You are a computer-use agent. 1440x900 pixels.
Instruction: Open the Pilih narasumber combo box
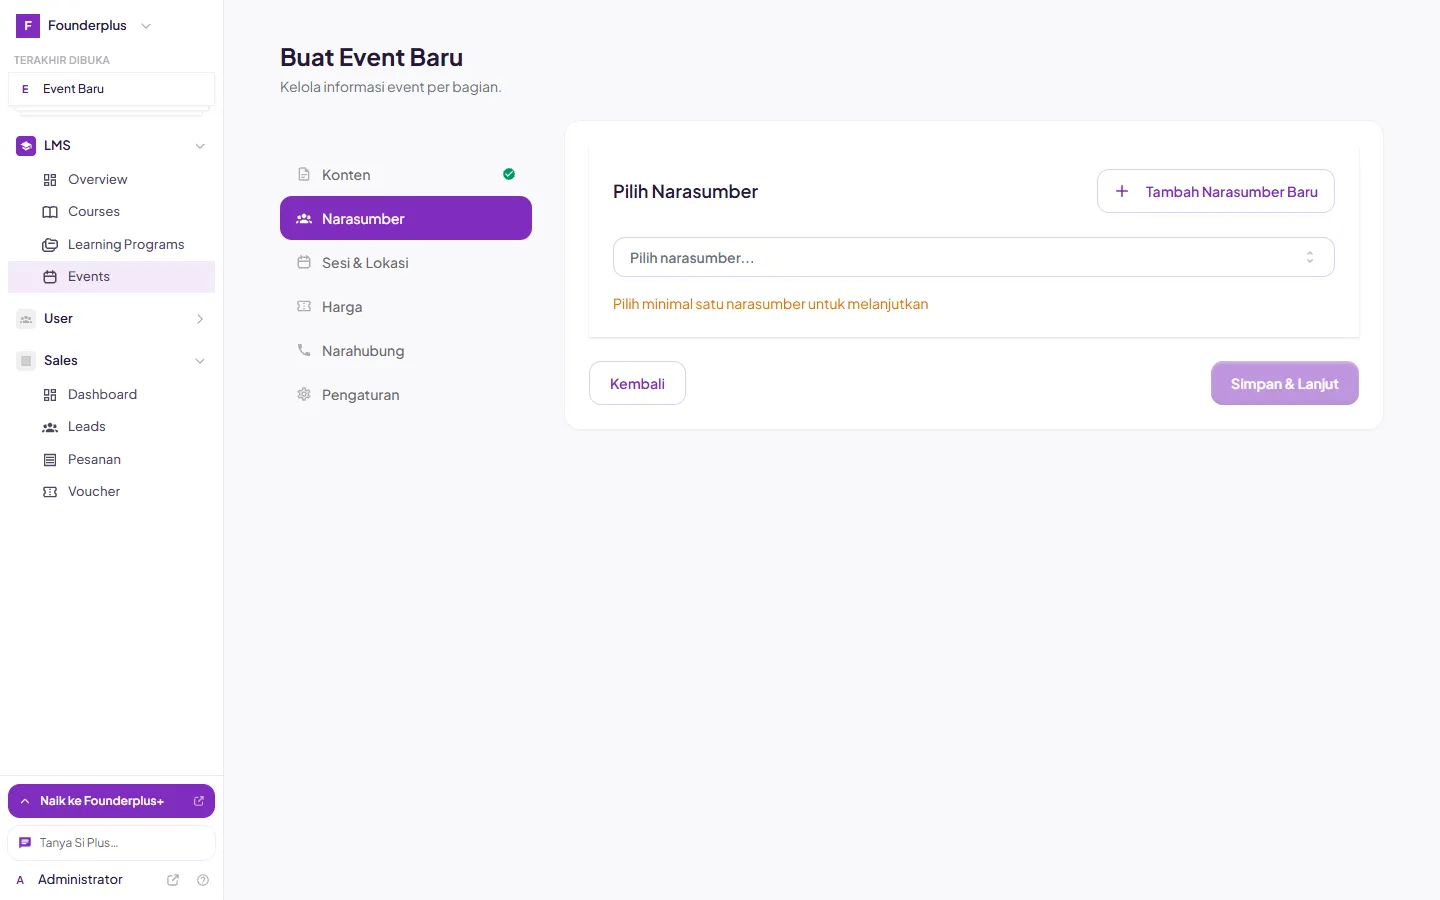(x=973, y=257)
